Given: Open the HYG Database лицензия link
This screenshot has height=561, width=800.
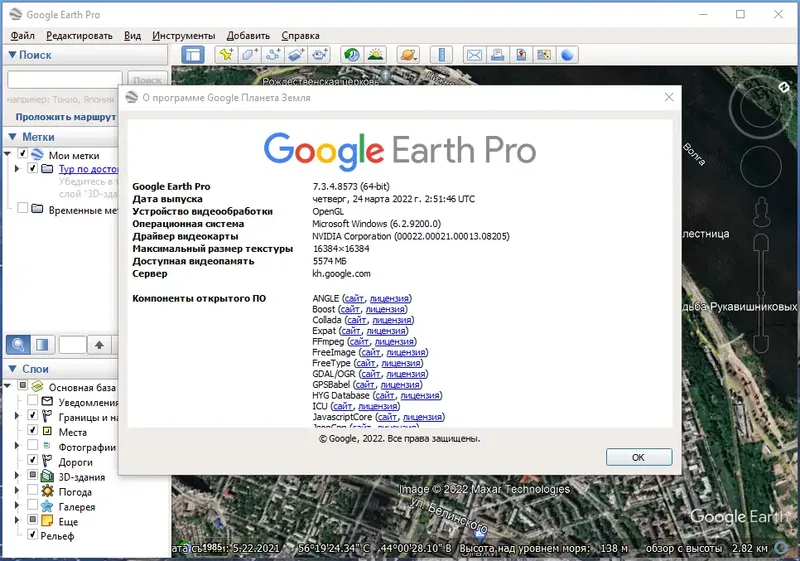Looking at the screenshot, I should (420, 395).
